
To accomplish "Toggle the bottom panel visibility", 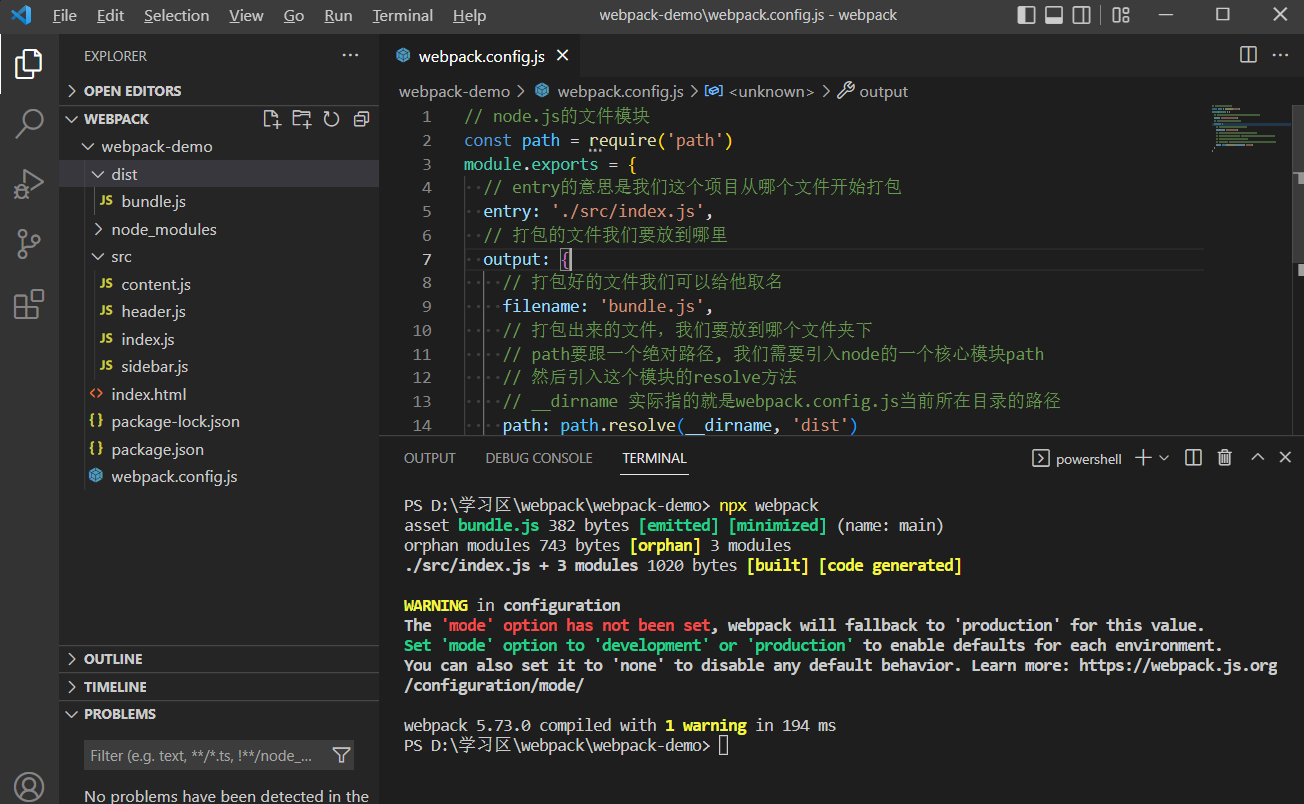I will (x=1054, y=15).
